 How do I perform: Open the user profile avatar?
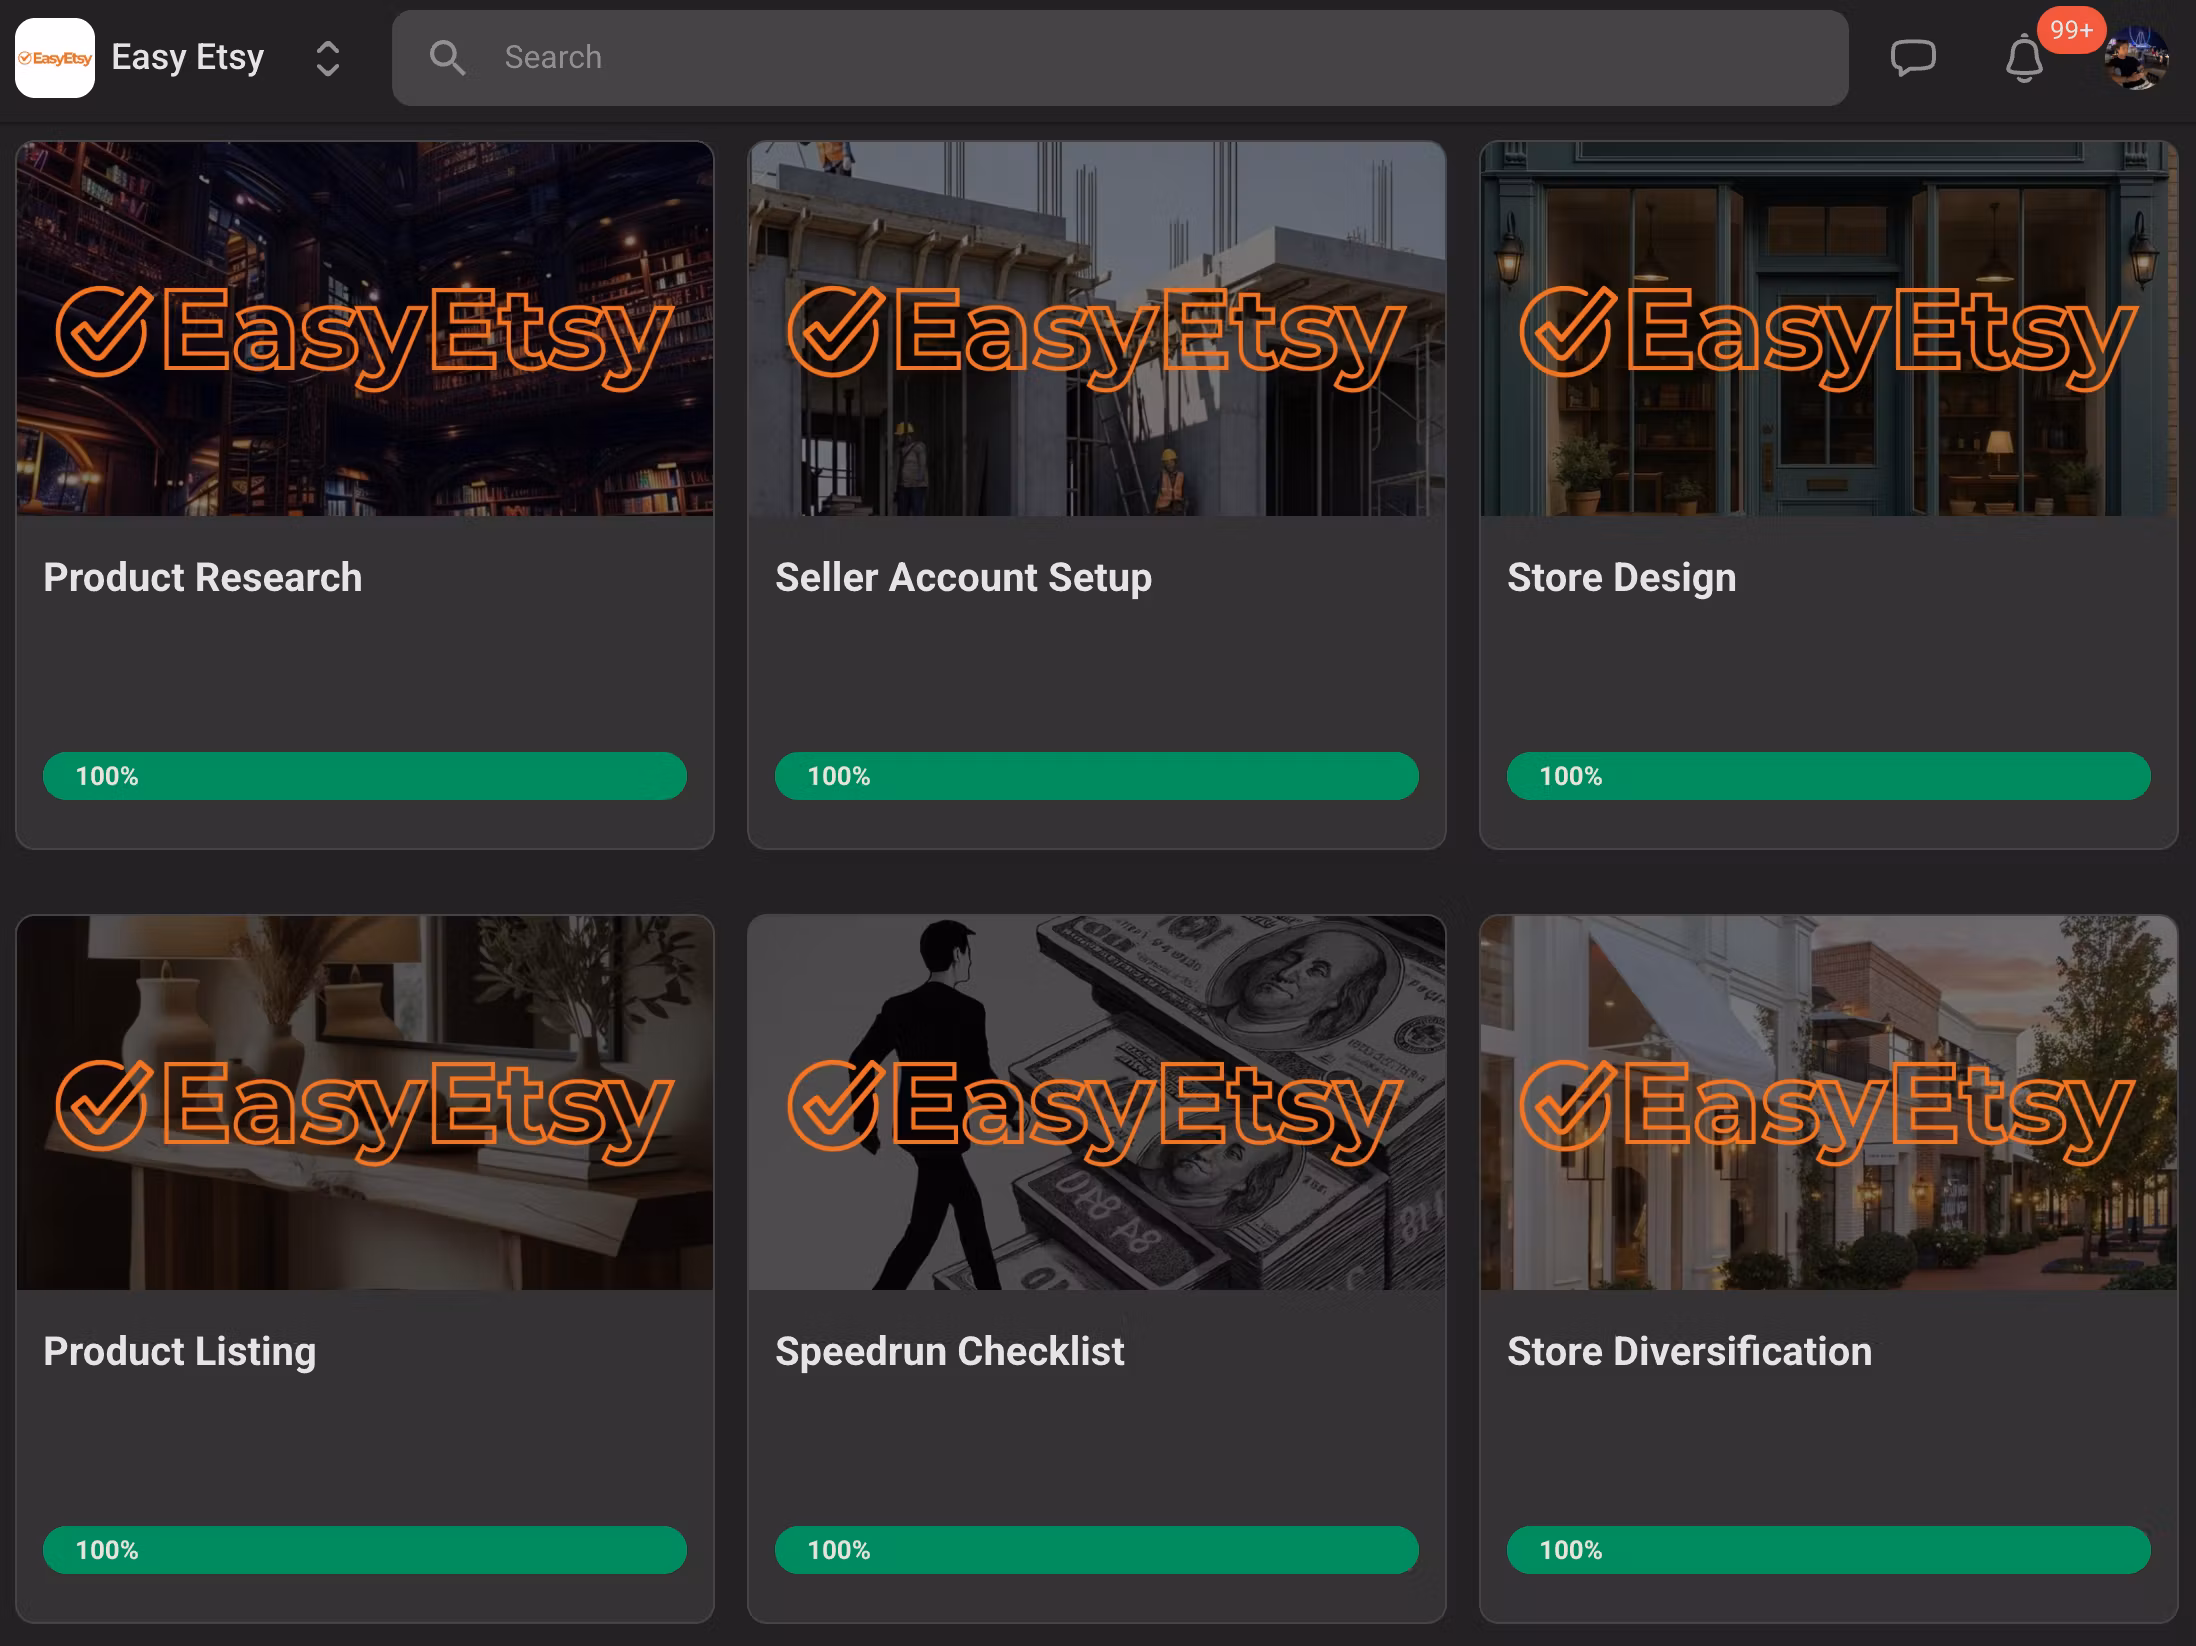click(2136, 58)
